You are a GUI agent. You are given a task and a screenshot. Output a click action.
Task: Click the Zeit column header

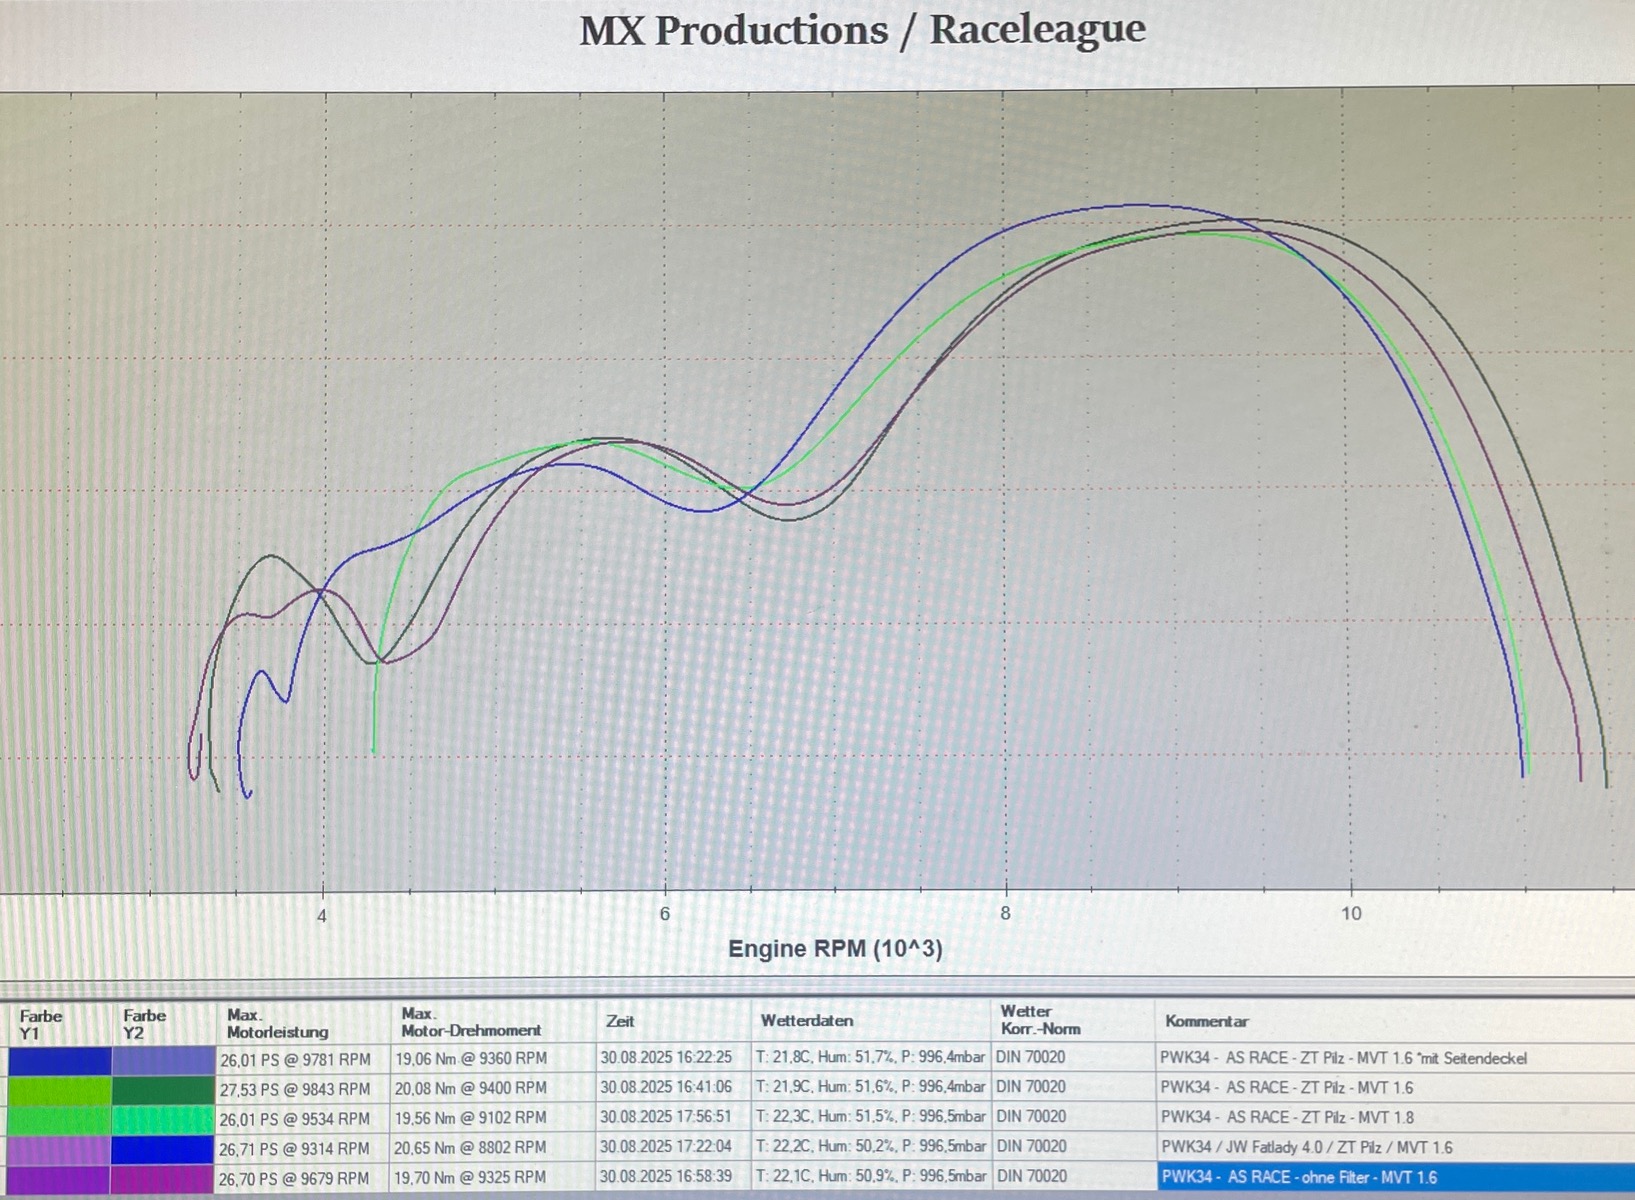pos(620,1022)
